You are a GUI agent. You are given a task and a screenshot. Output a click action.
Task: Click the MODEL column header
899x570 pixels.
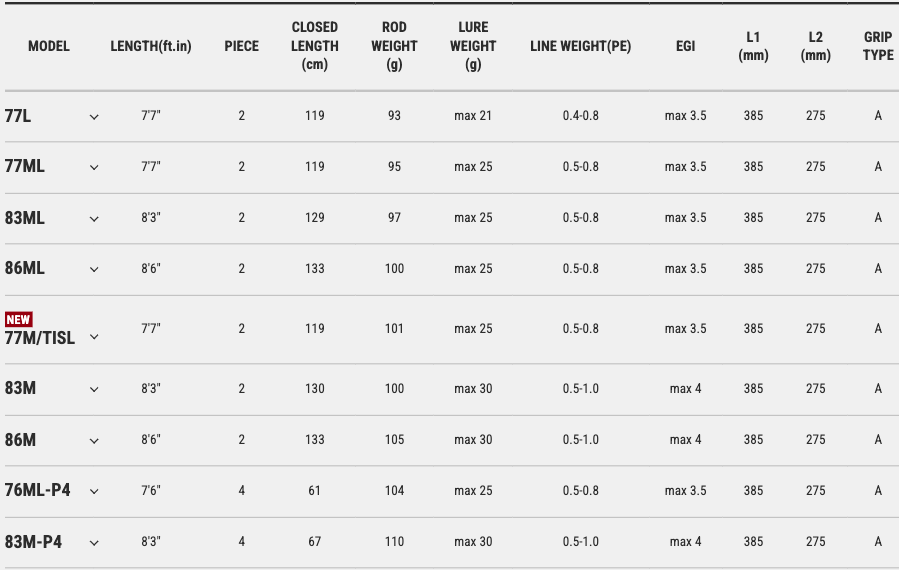(49, 46)
